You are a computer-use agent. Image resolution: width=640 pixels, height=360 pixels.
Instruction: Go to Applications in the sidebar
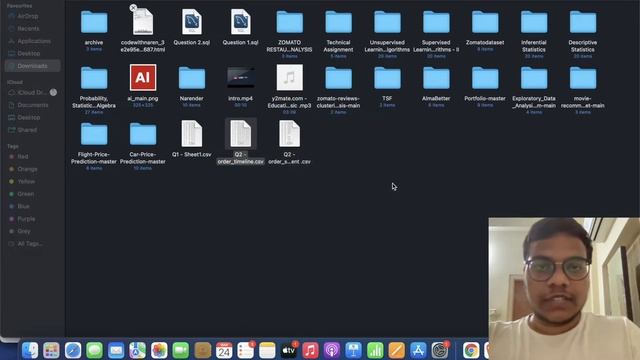(x=33, y=41)
